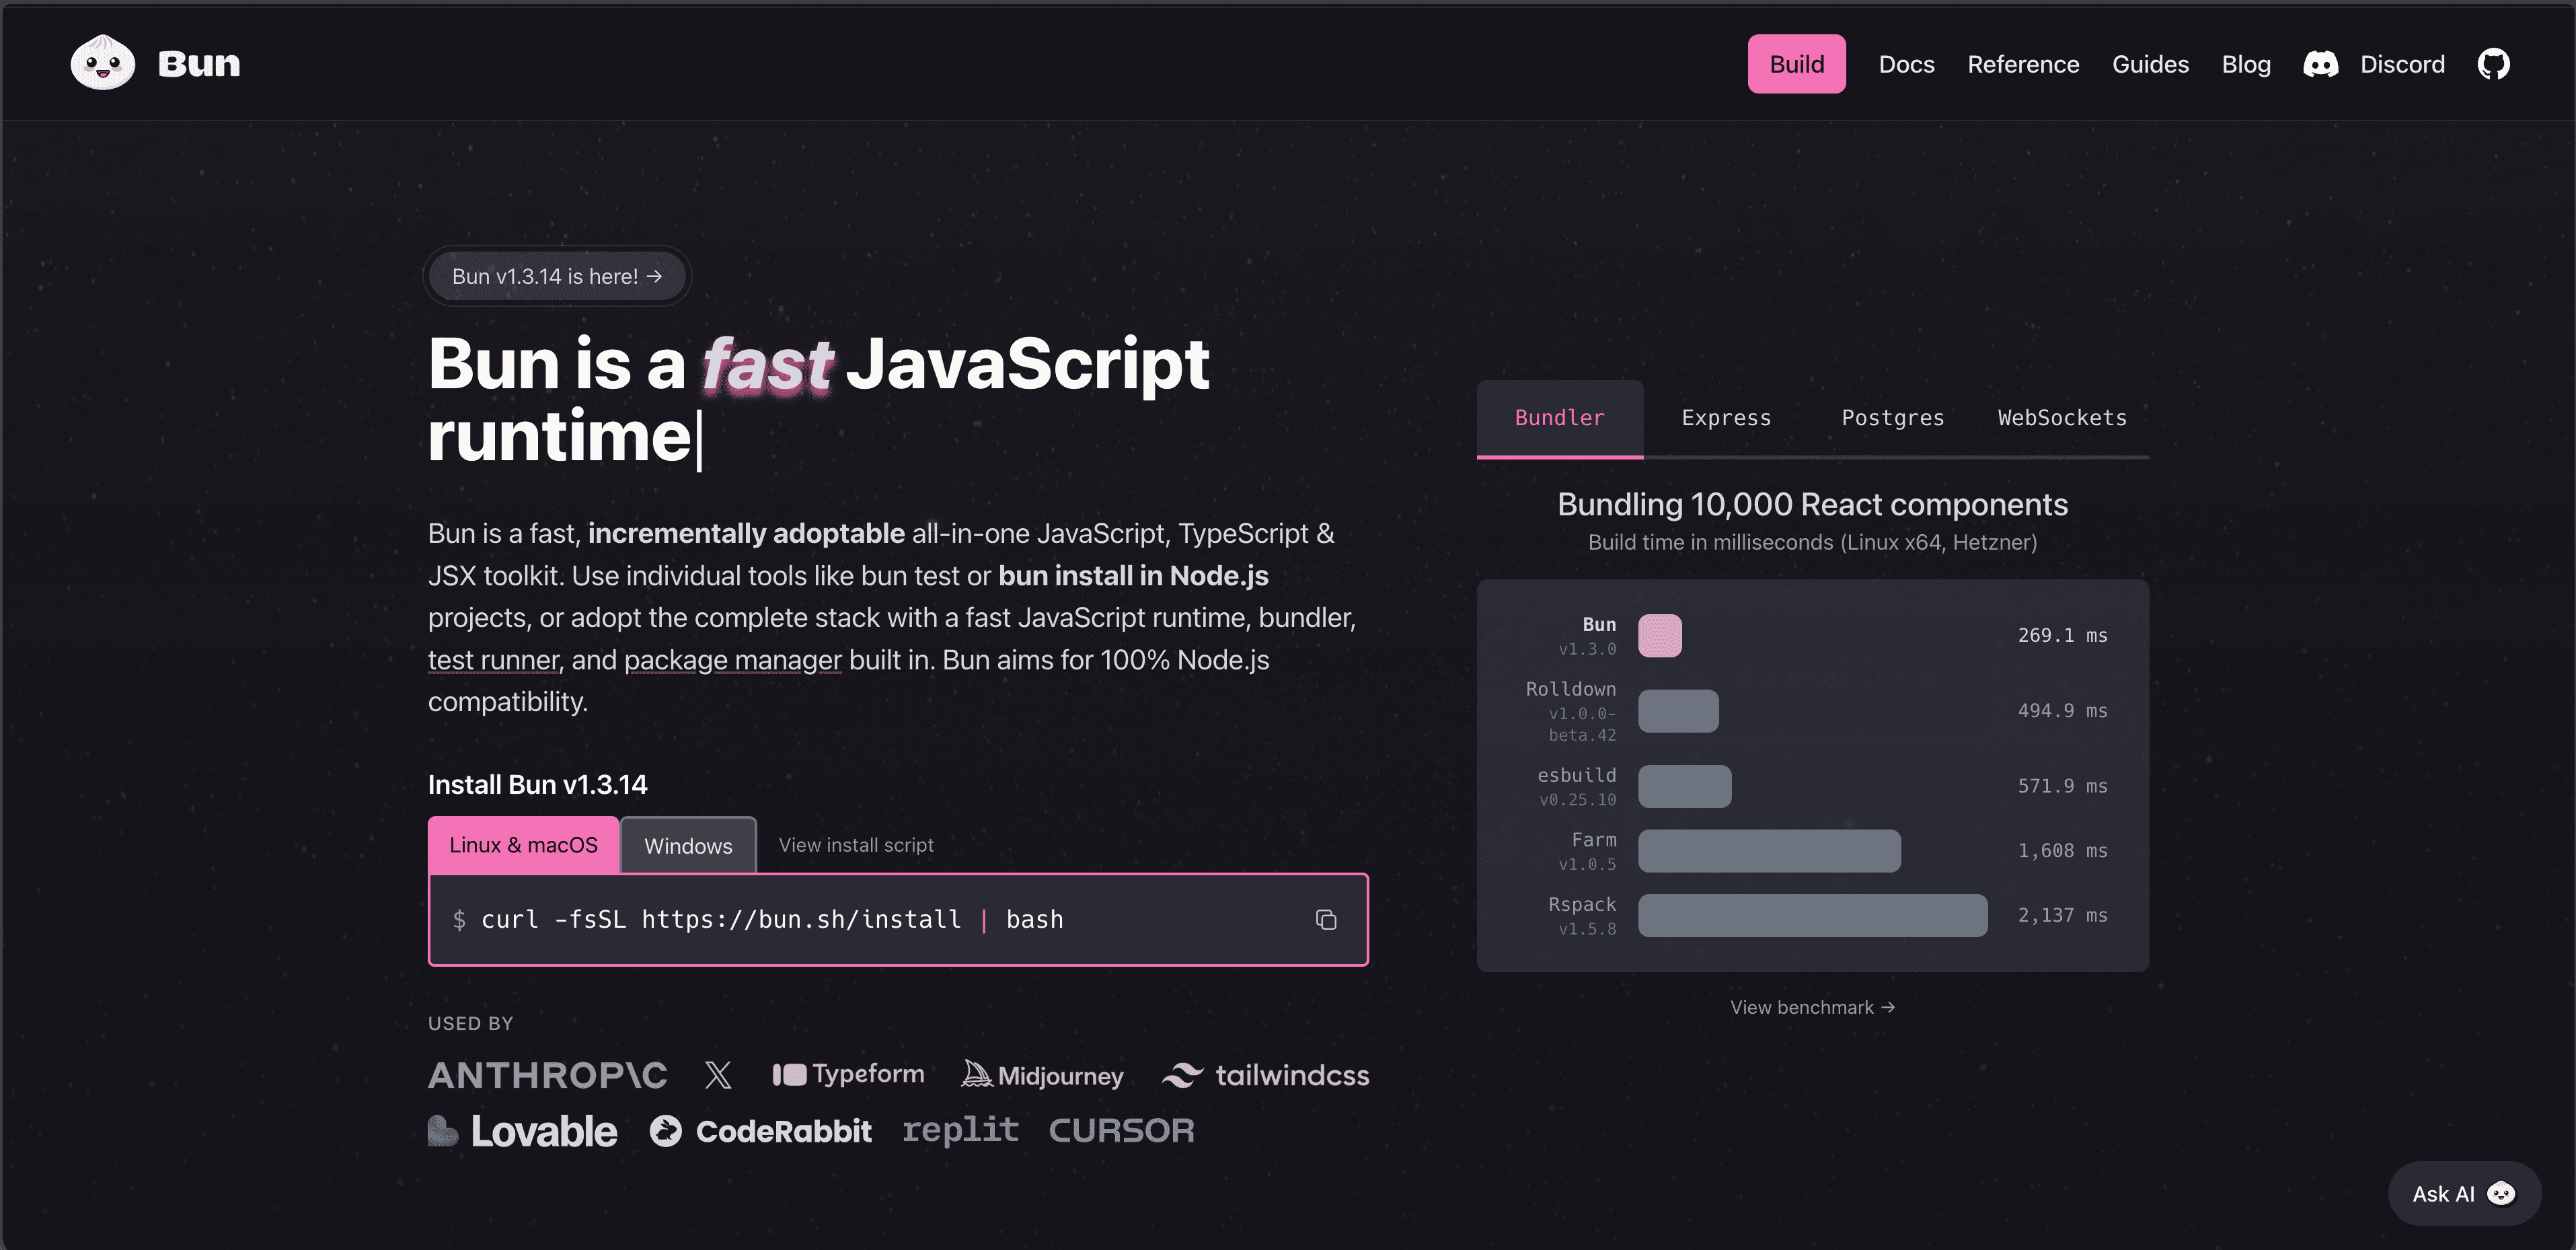Viewport: 2576px width, 1250px height.
Task: Switch to the Postgres benchmark tab
Action: tap(1892, 418)
